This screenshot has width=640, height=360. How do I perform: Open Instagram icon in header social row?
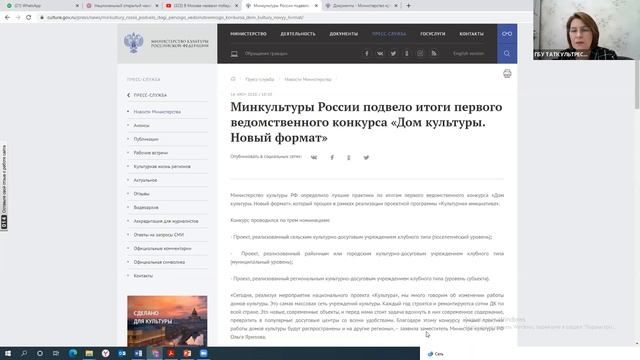coord(420,53)
